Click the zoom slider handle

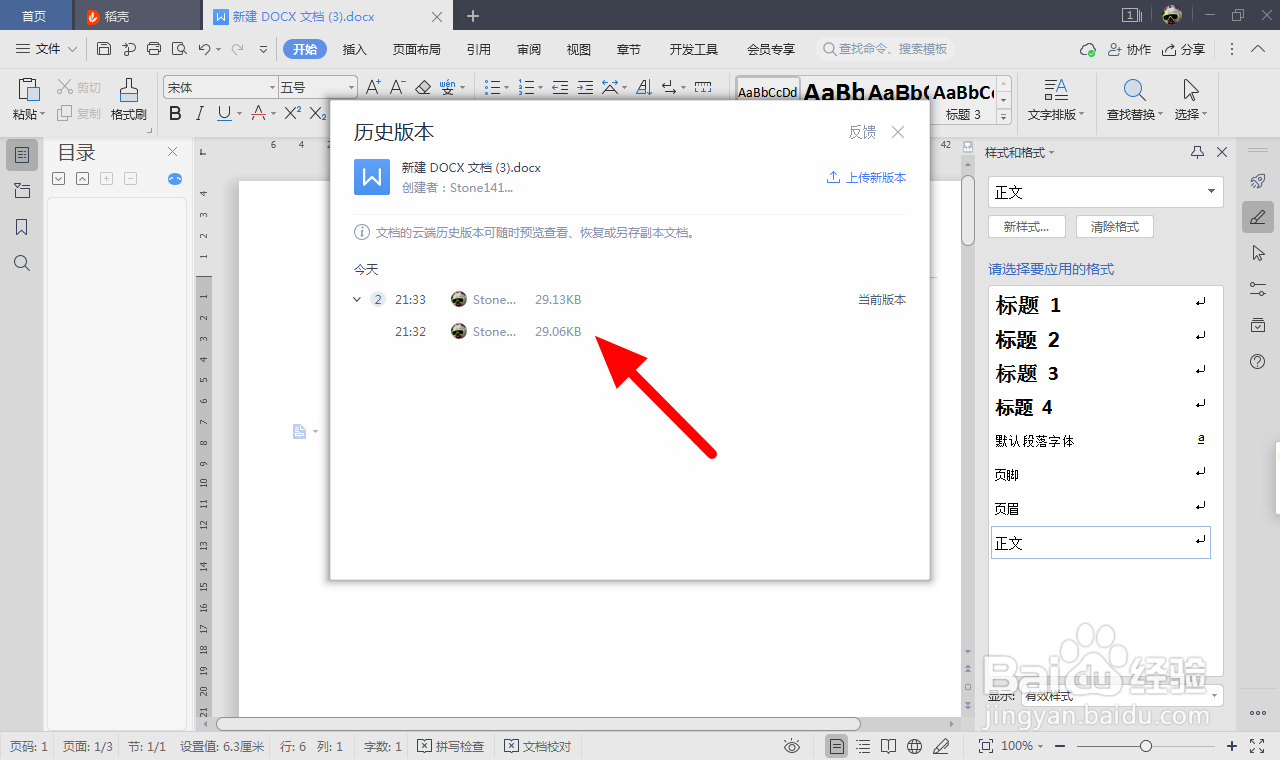(1146, 746)
